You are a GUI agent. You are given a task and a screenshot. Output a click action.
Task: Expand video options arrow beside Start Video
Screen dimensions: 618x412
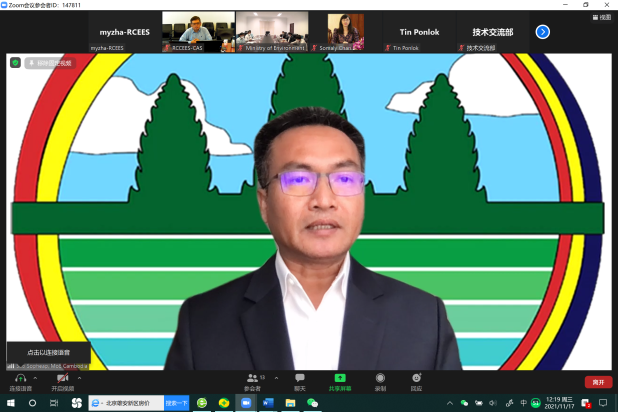pos(80,377)
